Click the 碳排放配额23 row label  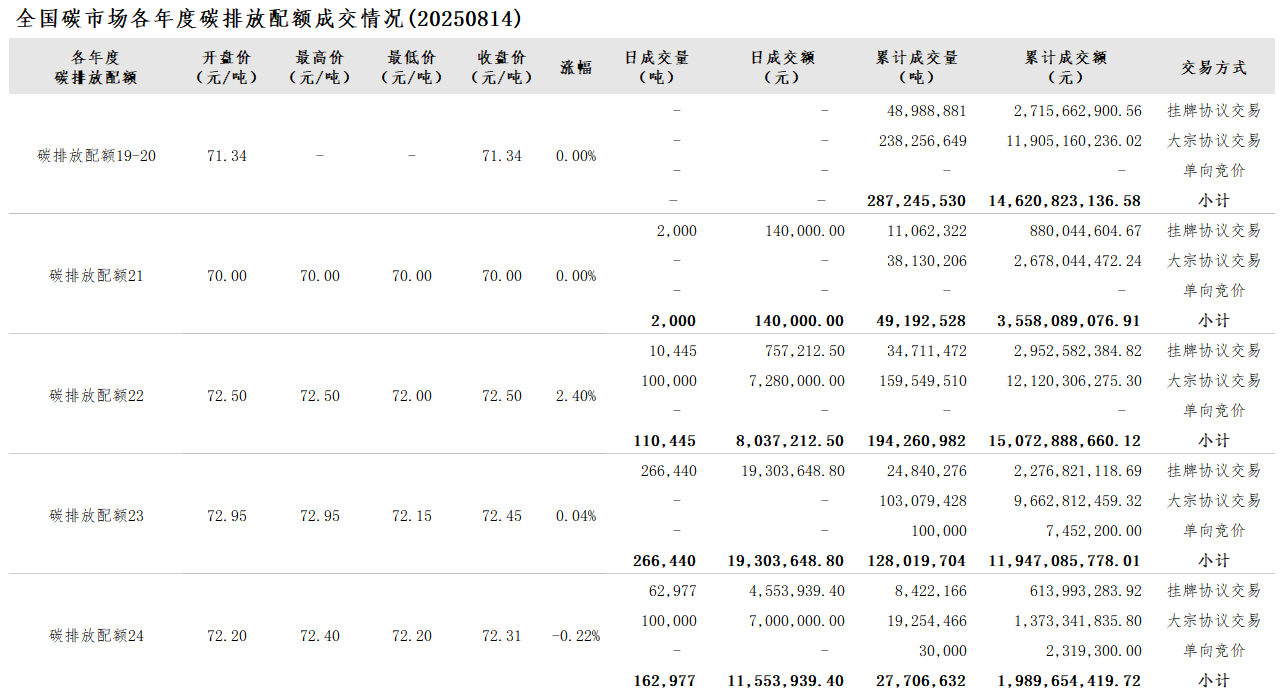[x=97, y=516]
